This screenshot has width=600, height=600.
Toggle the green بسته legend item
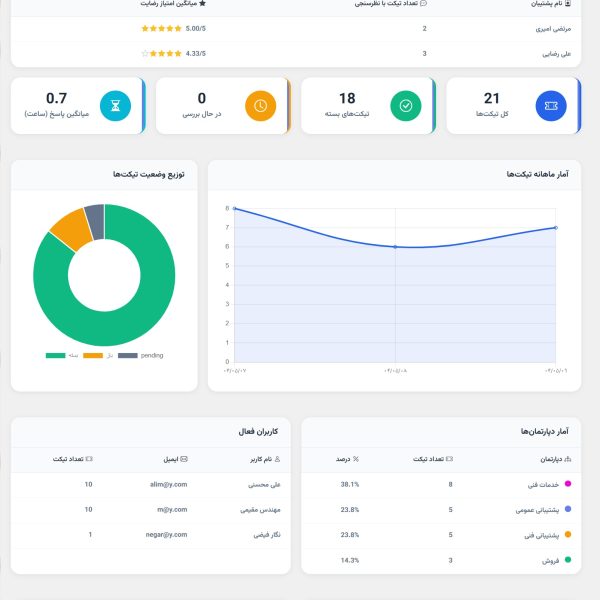point(61,356)
